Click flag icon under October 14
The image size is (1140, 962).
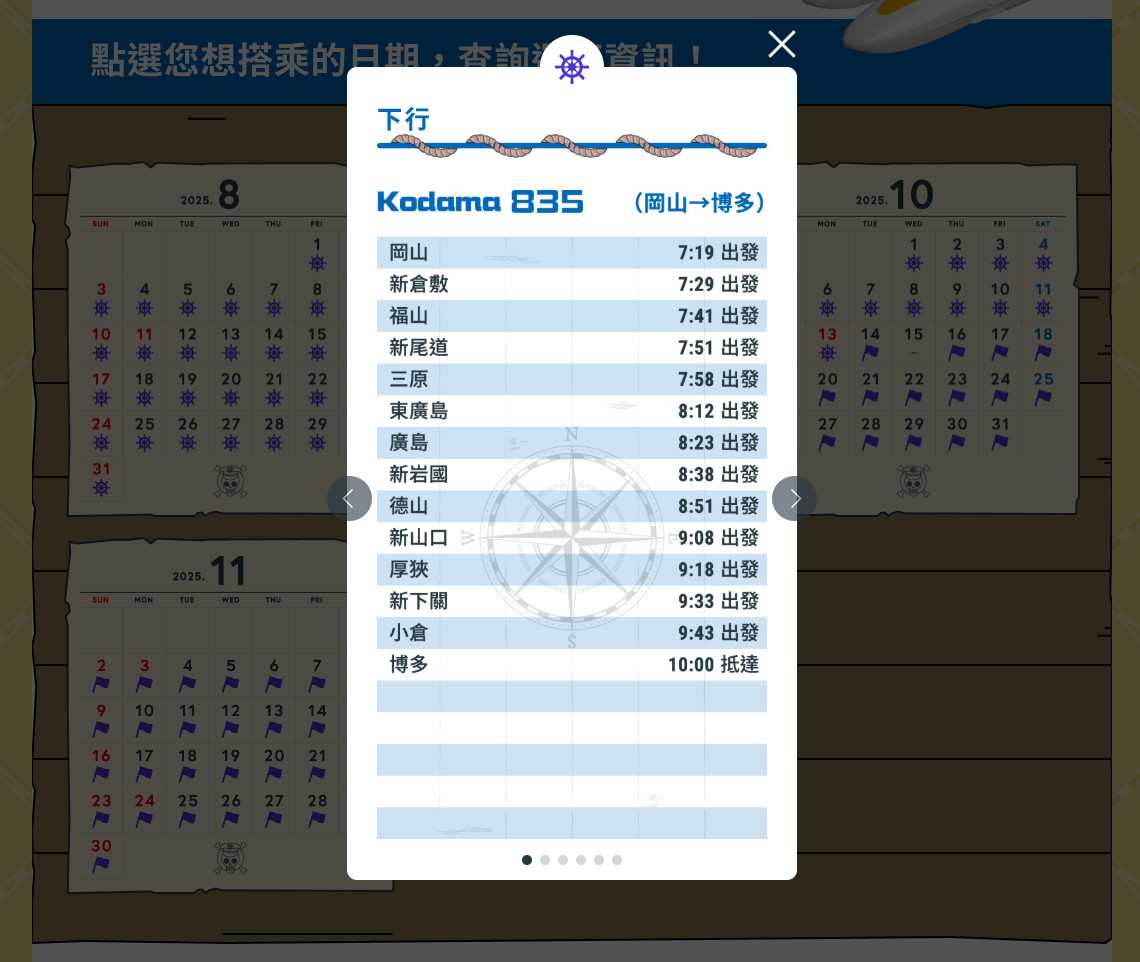pos(870,353)
